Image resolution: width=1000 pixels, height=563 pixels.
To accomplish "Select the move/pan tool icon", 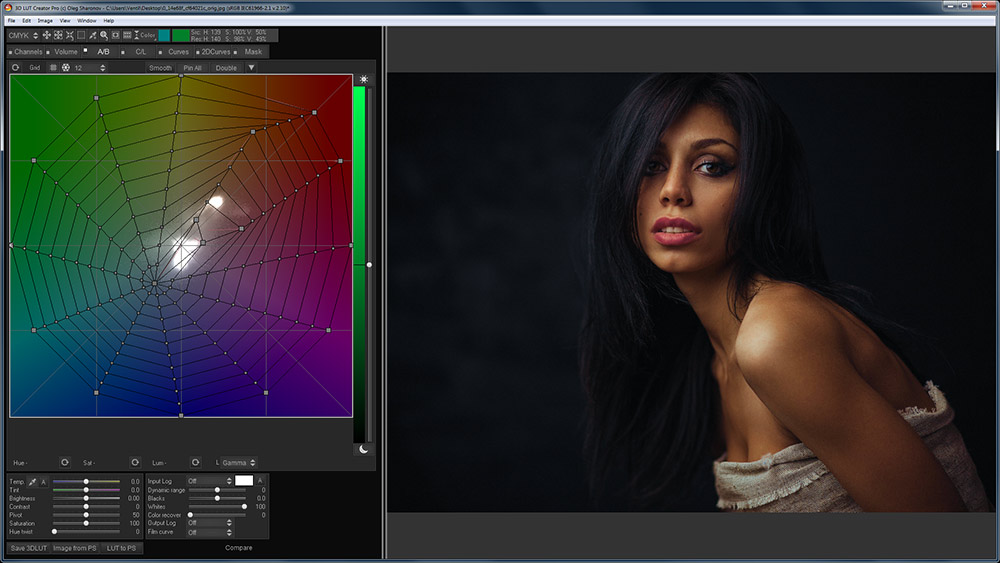I will 46,35.
